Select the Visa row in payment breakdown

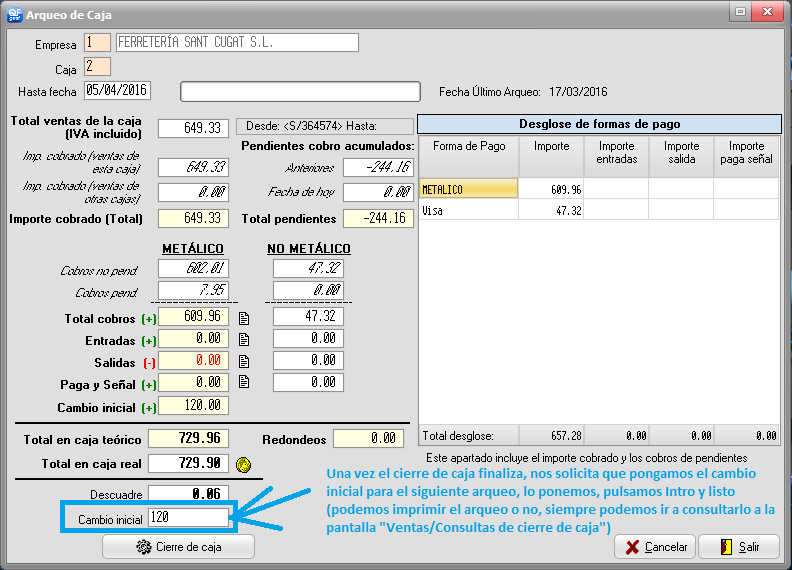[599, 210]
